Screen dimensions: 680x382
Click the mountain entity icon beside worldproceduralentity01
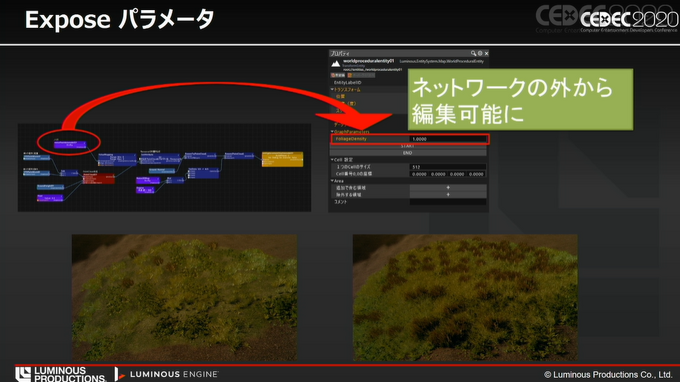[x=336, y=64]
